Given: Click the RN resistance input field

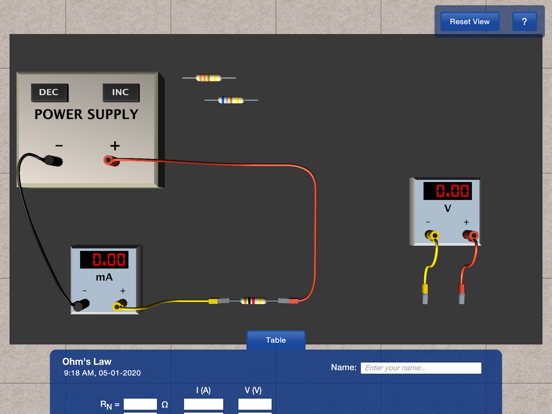Looking at the screenshot, I should [x=140, y=404].
